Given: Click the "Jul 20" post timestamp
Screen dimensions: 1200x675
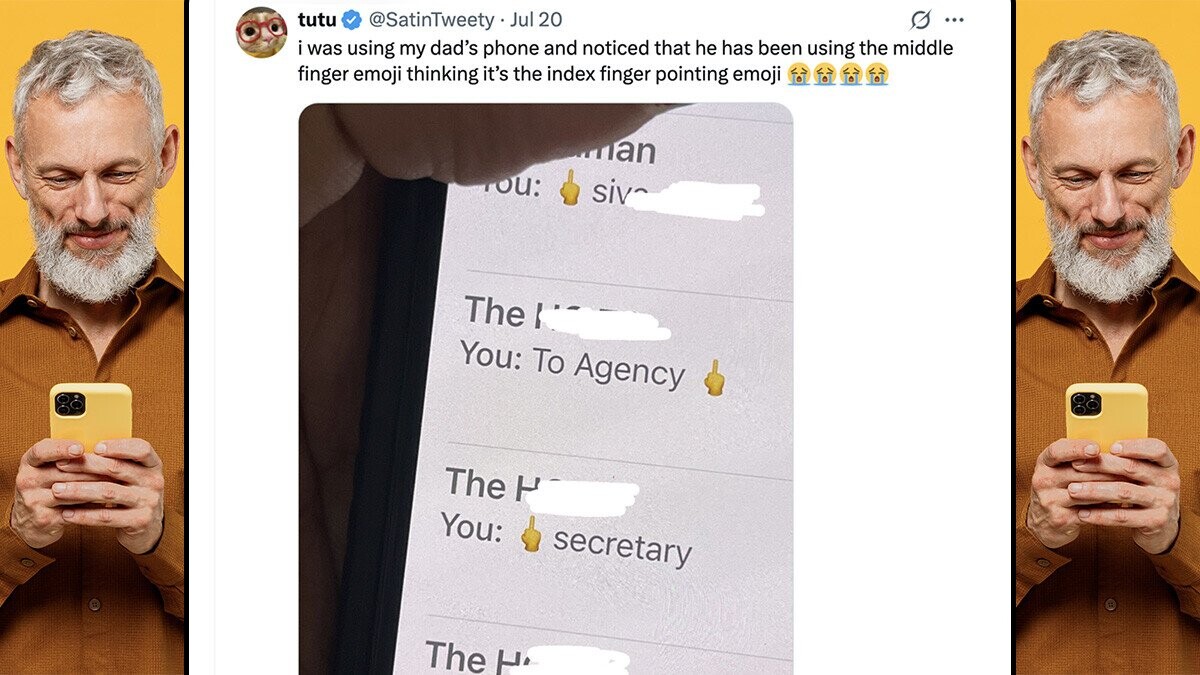Looking at the screenshot, I should point(536,20).
